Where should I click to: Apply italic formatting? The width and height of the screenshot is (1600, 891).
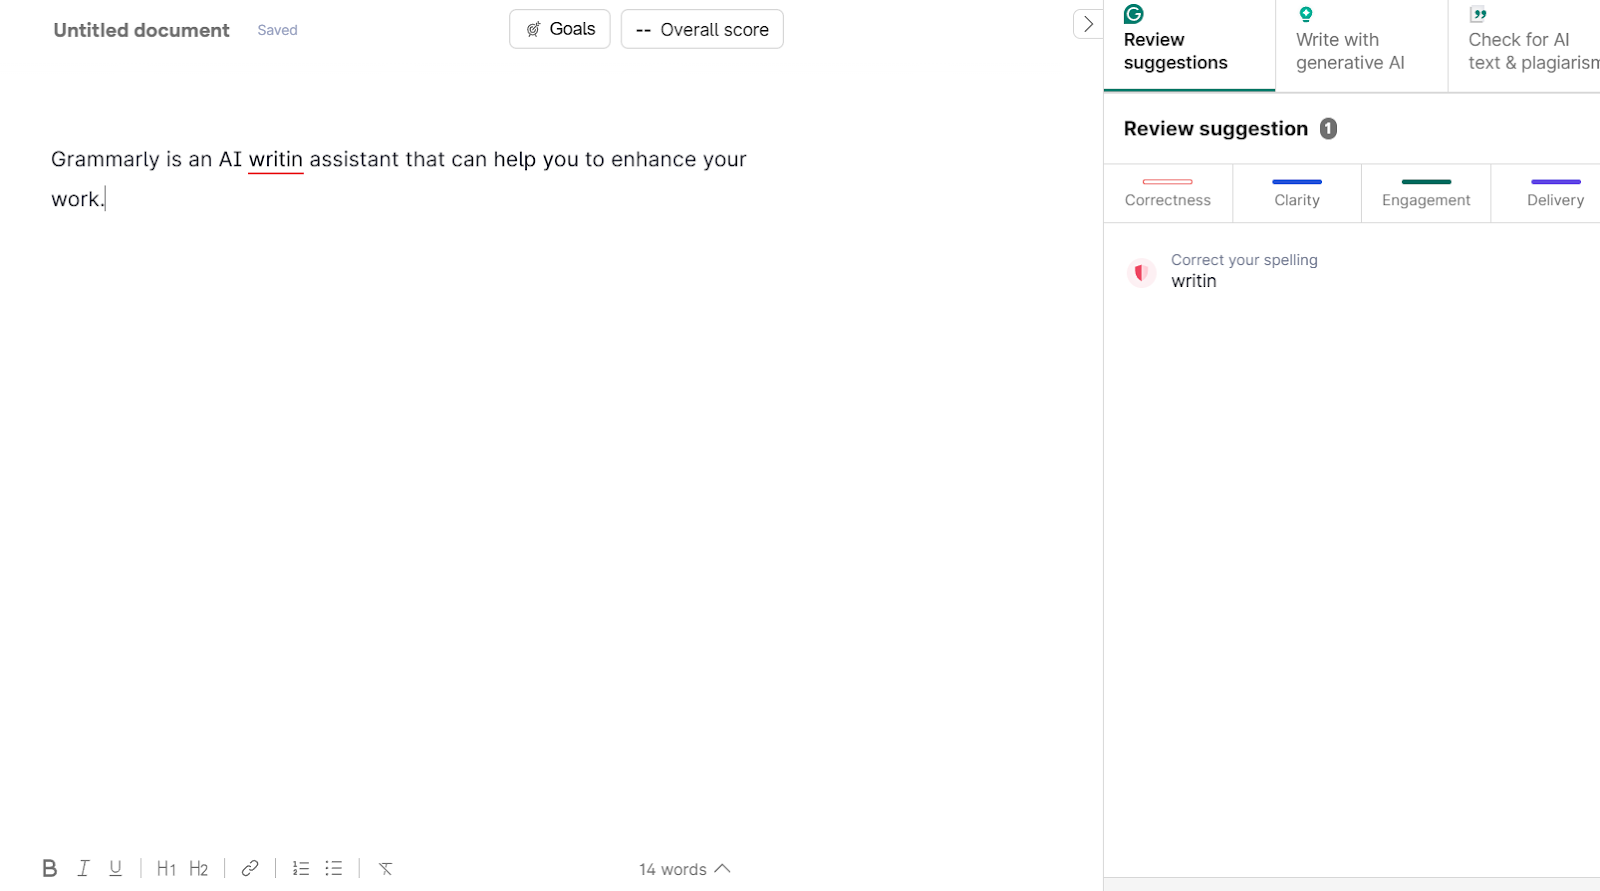tap(83, 868)
